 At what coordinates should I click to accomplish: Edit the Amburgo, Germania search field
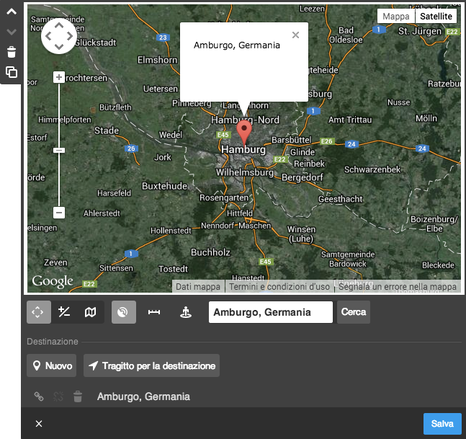[271, 312]
